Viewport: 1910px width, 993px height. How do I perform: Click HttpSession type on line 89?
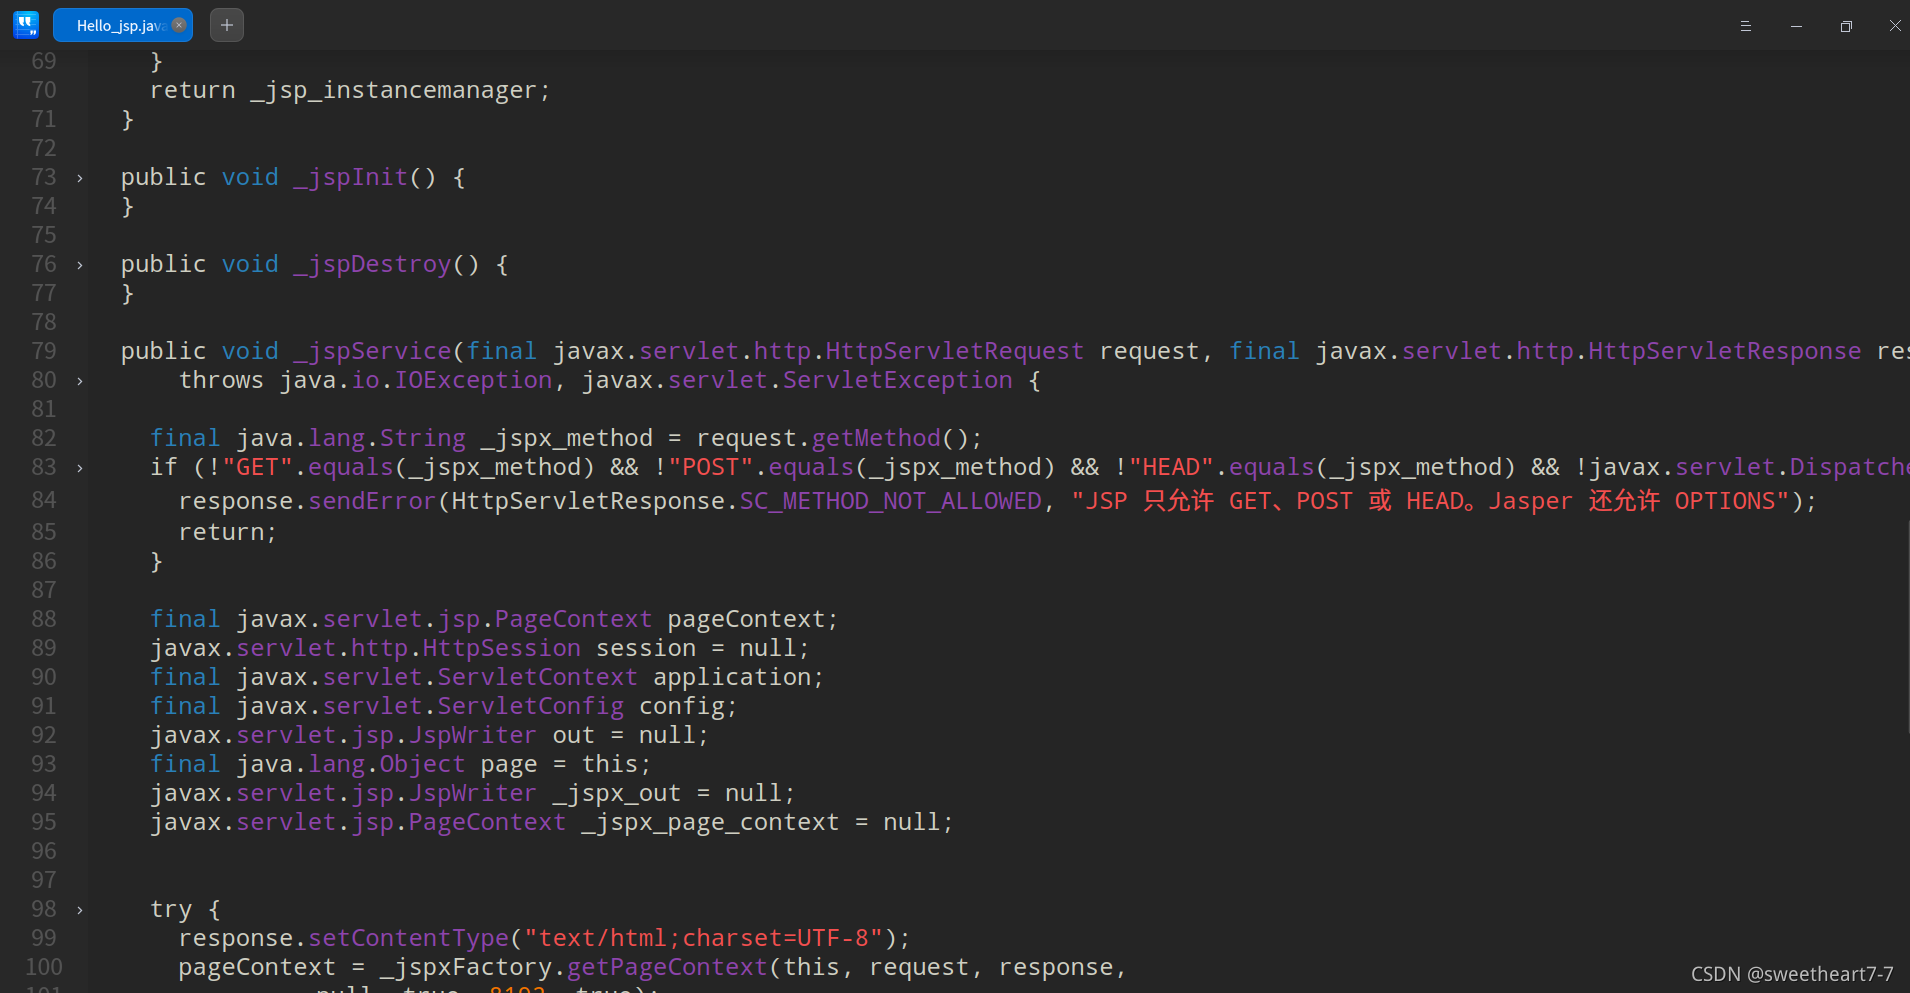(501, 649)
